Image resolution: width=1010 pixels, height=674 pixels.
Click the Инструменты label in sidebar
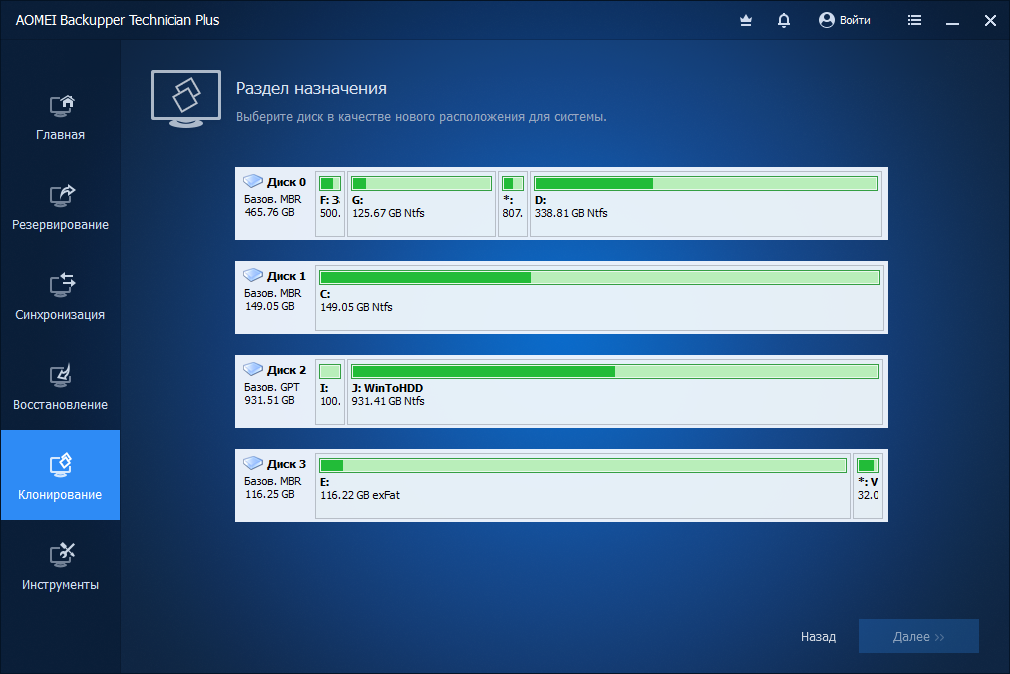[61, 585]
